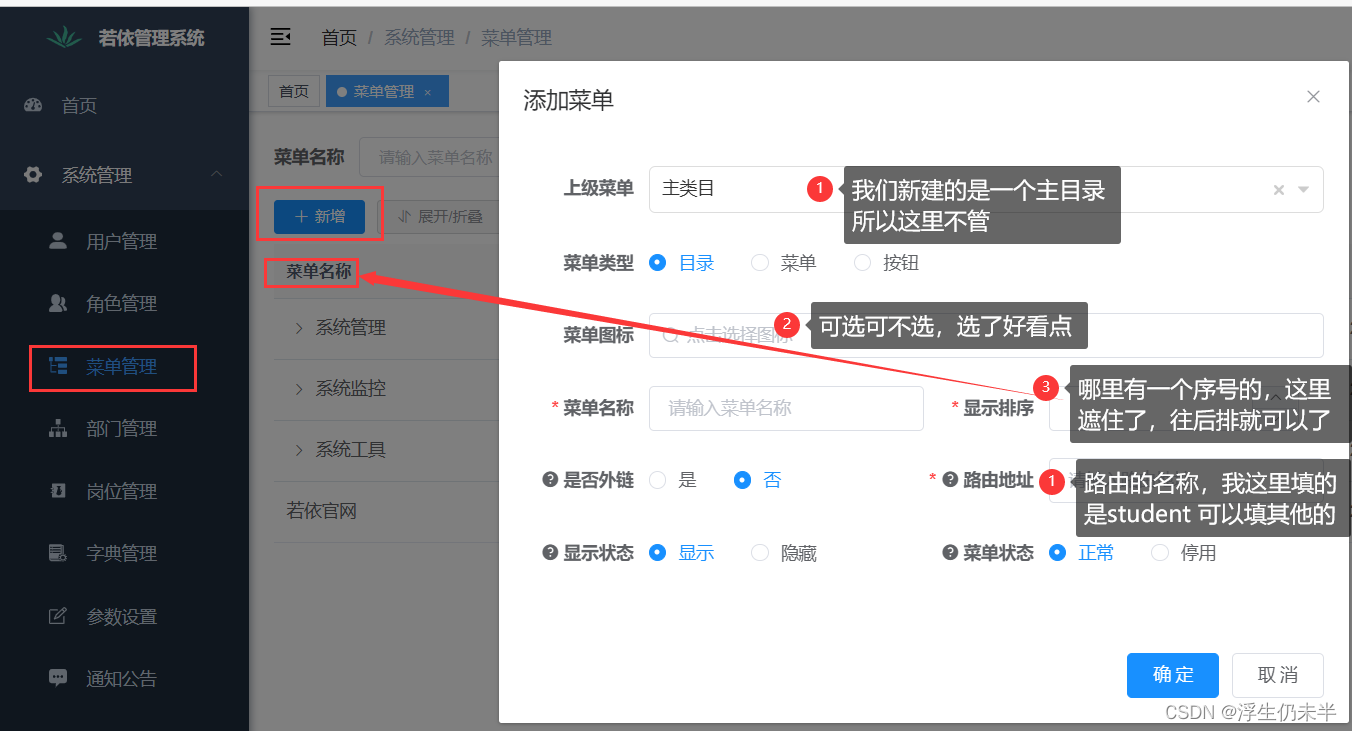Click the 确定 button in the dialog
Viewport: 1352px width, 731px height.
click(x=1173, y=675)
